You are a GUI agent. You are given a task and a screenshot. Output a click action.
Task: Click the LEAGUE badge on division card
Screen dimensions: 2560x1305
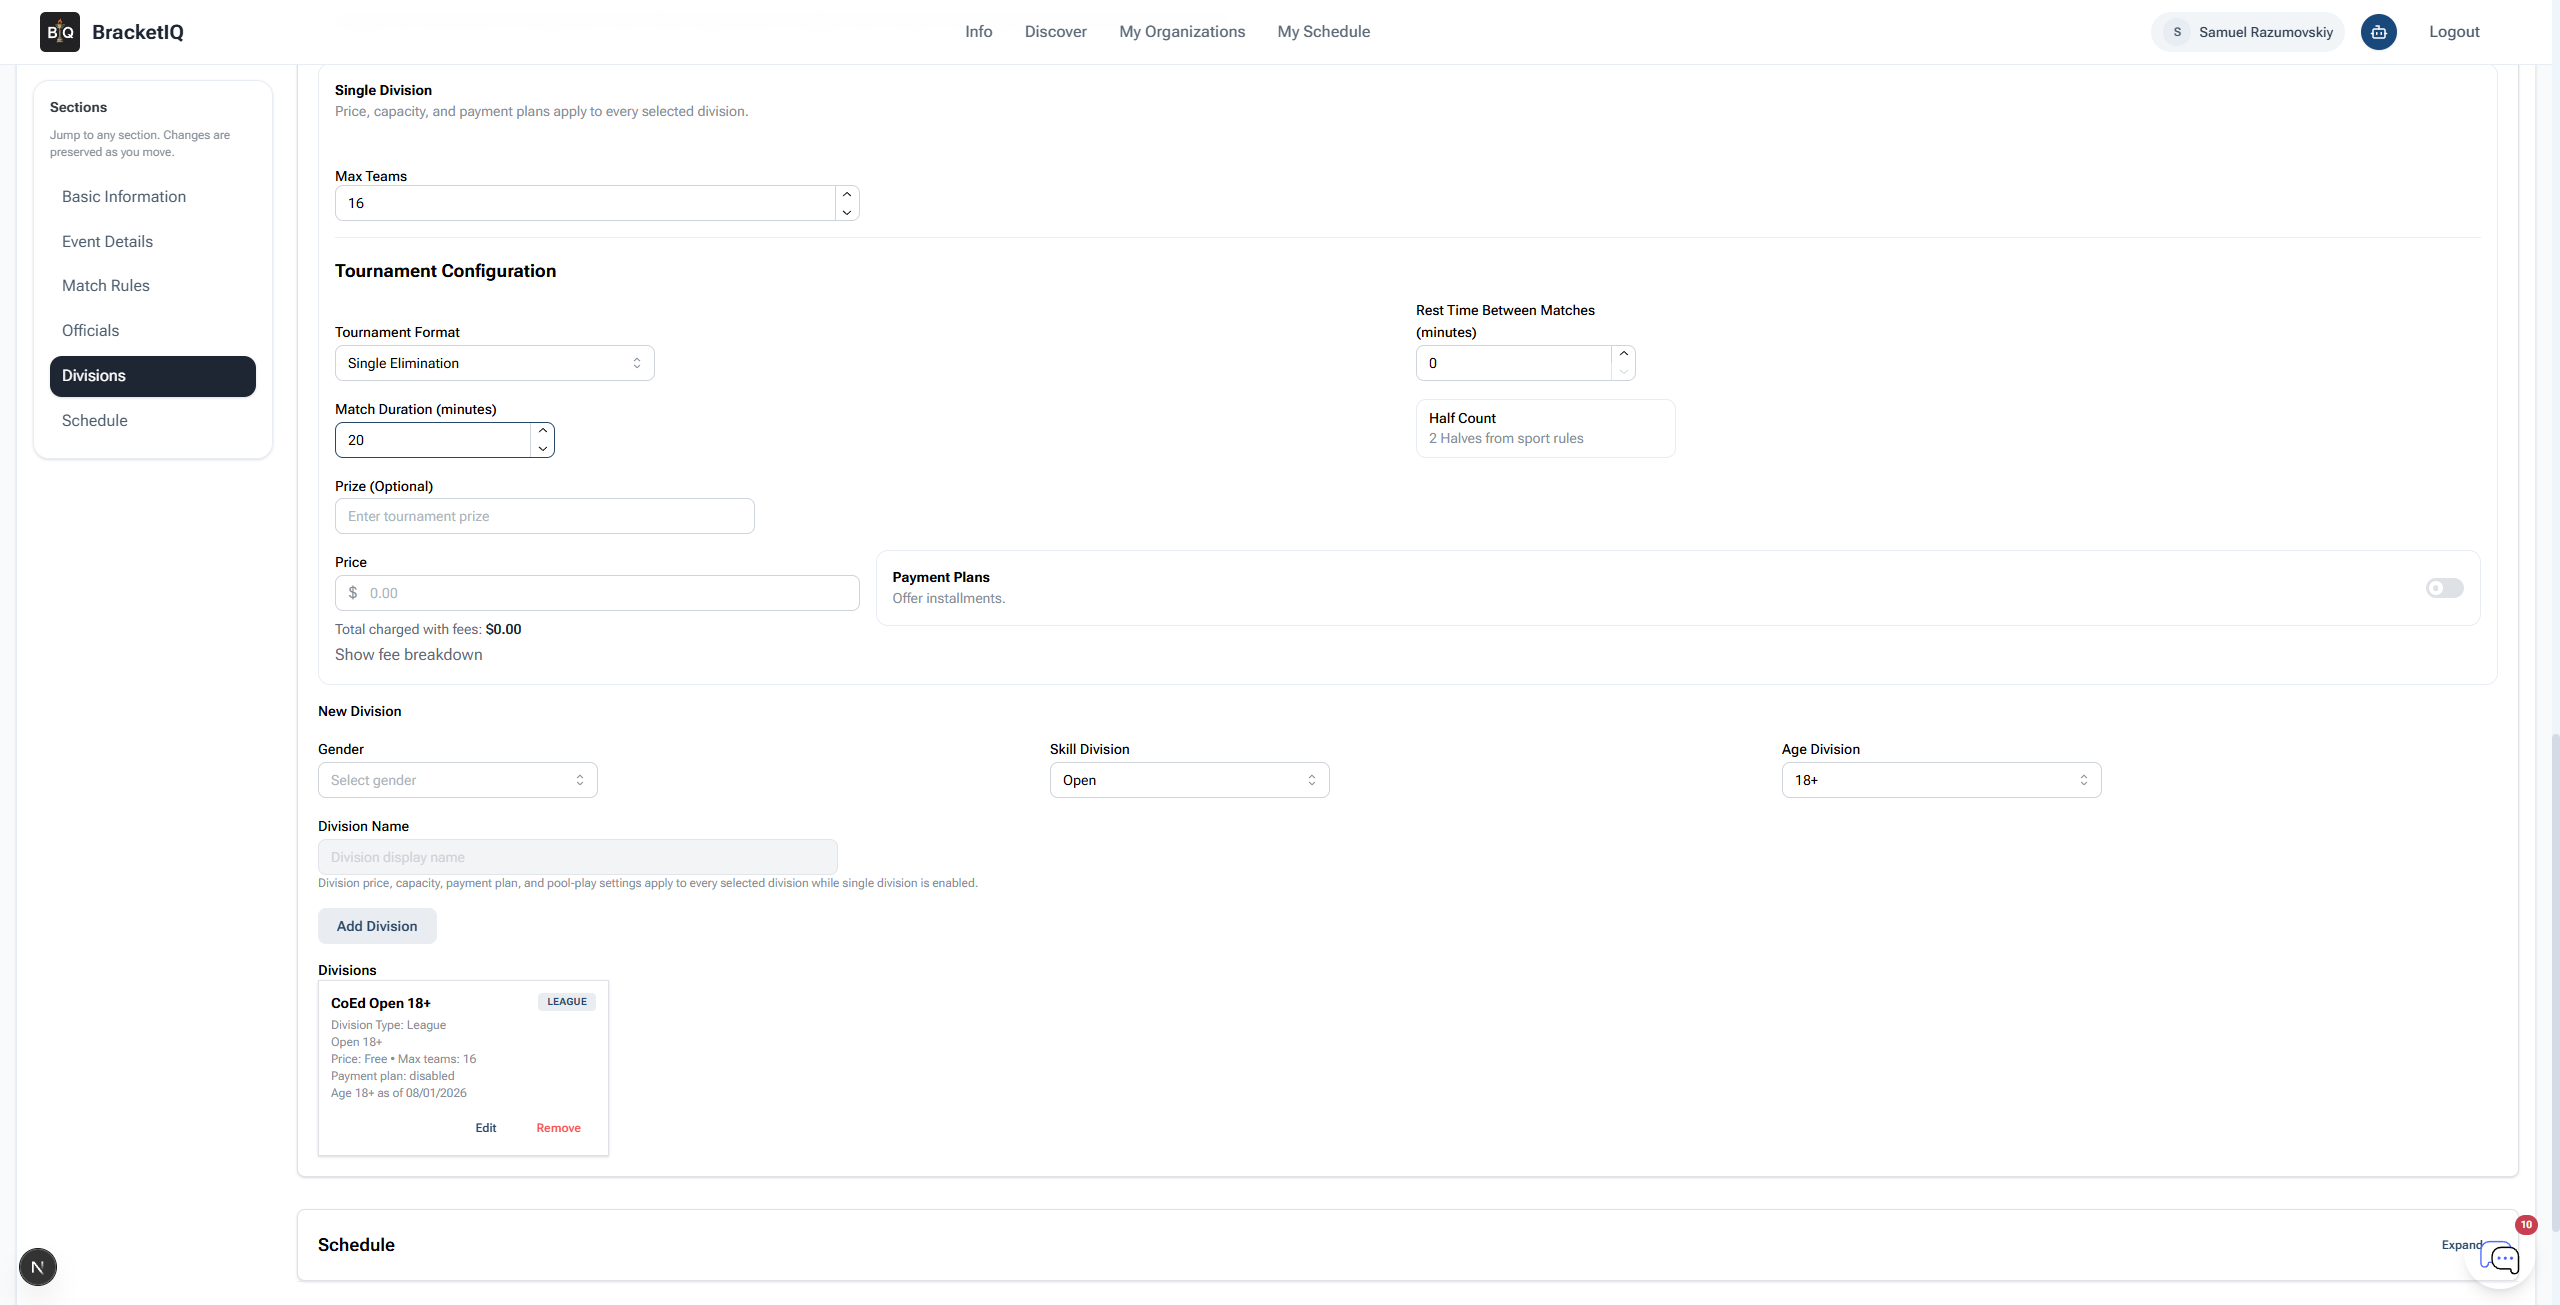(567, 1002)
